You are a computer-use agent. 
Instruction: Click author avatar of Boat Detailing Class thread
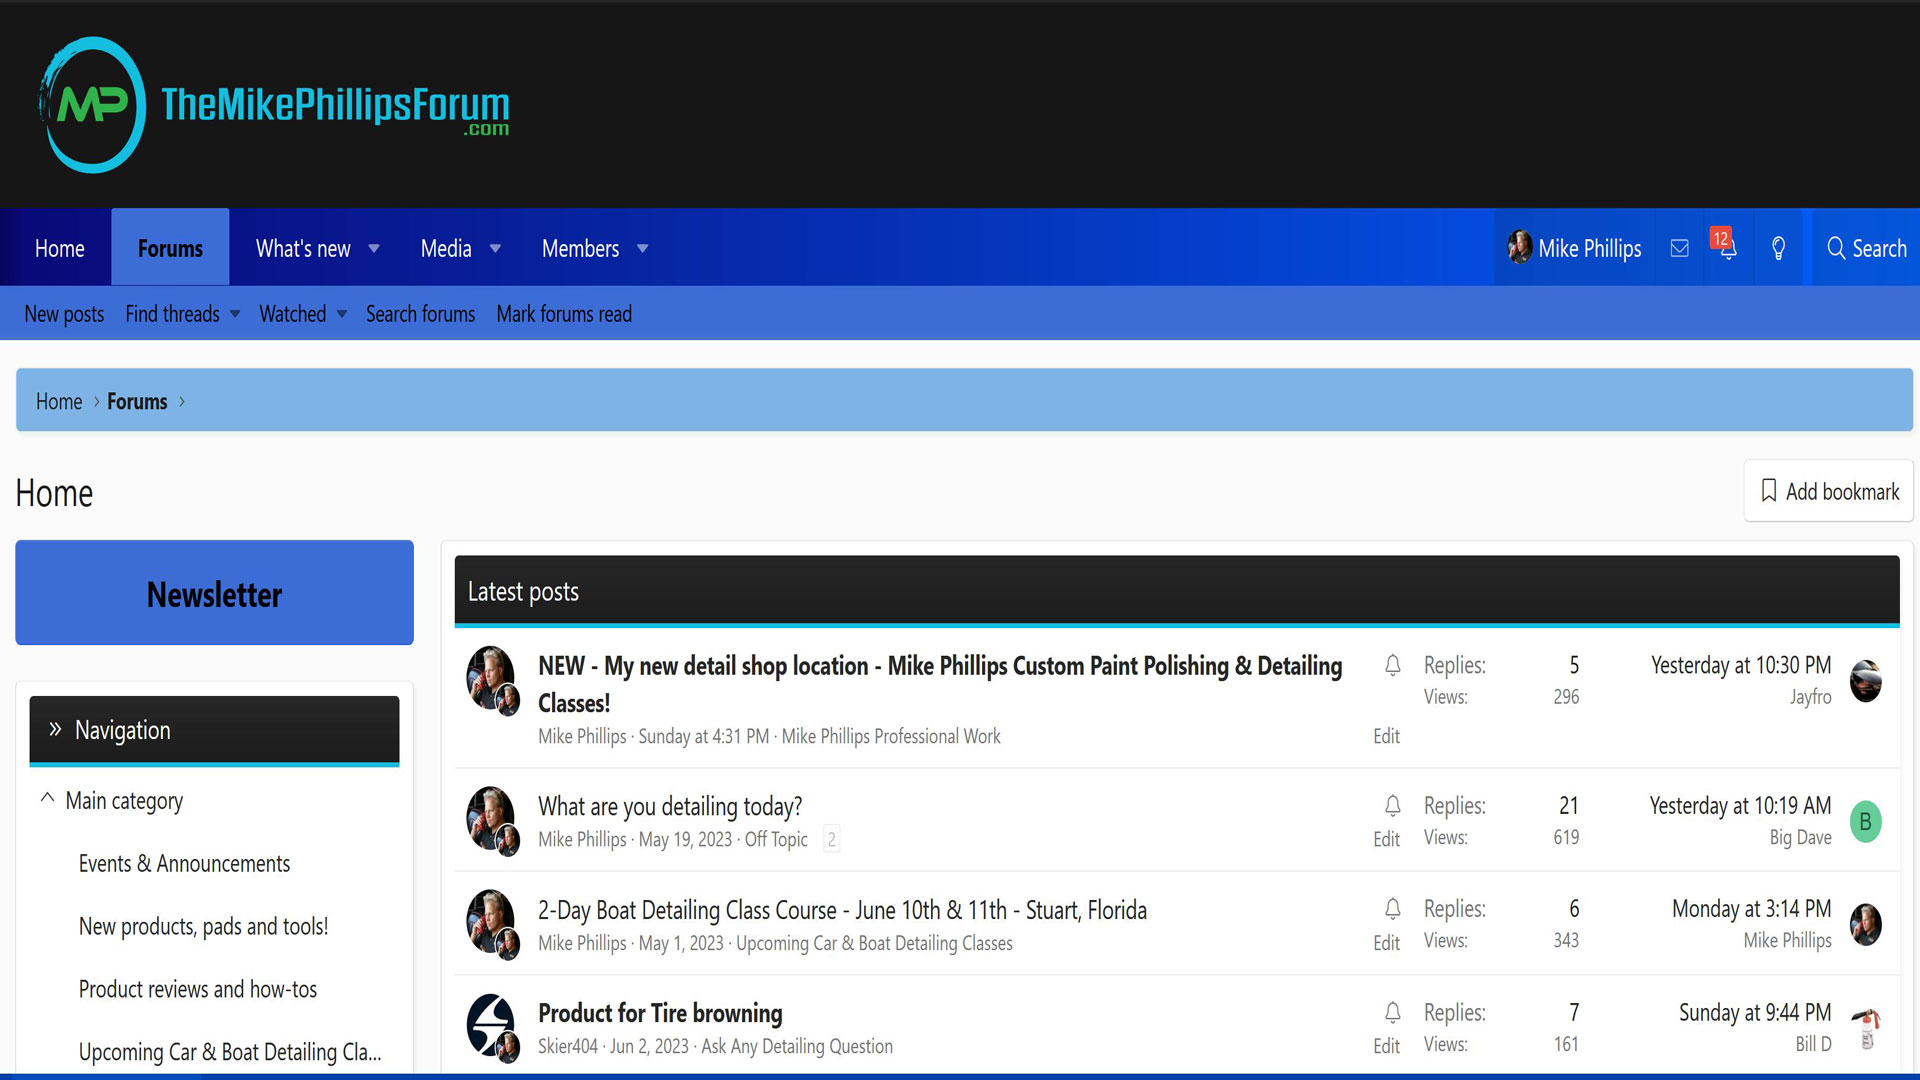click(491, 922)
